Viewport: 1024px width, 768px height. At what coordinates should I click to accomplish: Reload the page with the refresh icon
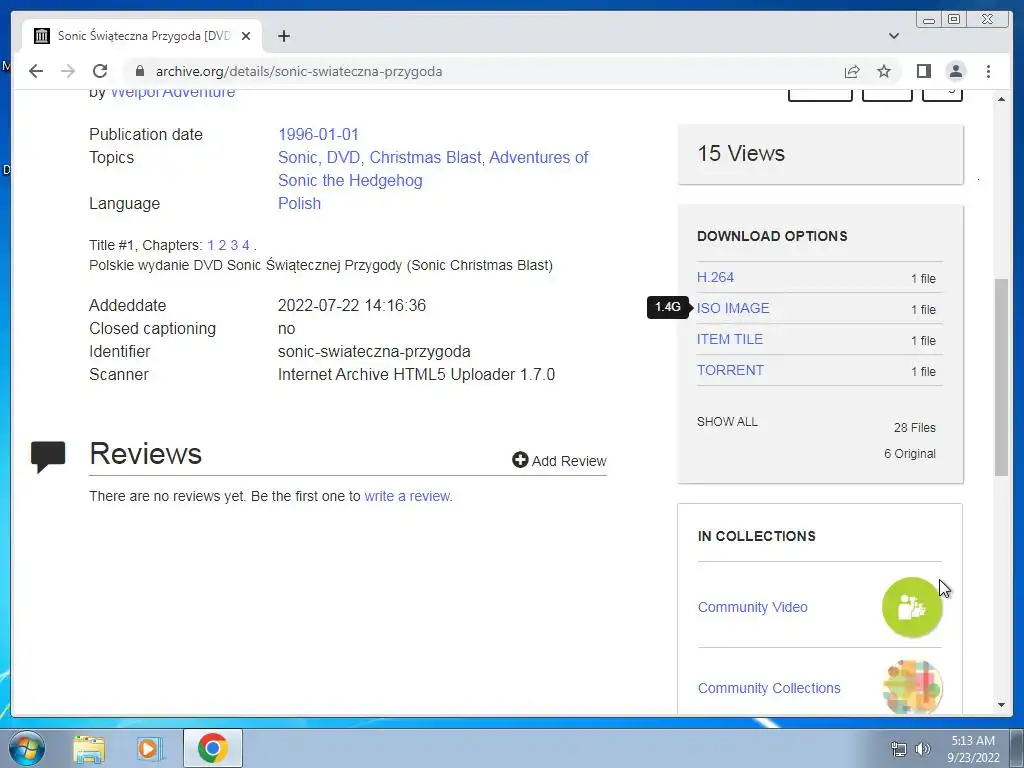(100, 71)
